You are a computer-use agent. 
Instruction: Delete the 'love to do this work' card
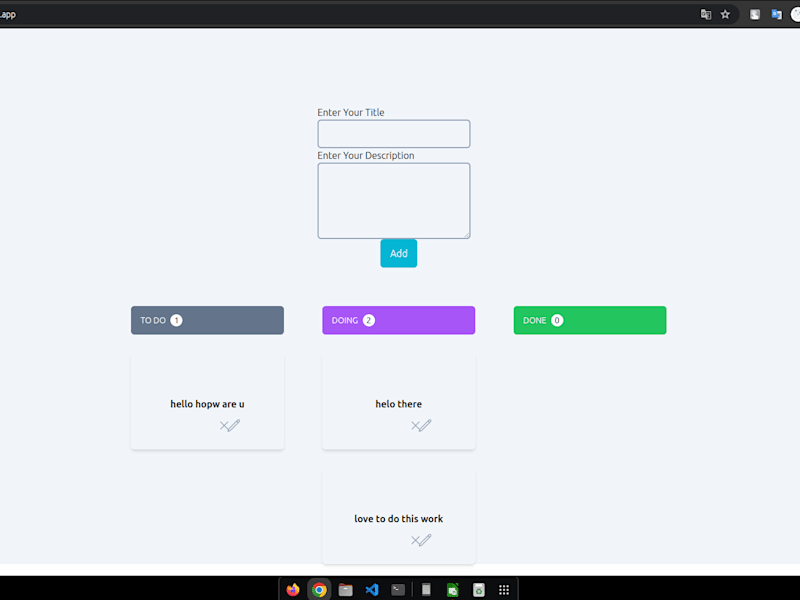(415, 540)
